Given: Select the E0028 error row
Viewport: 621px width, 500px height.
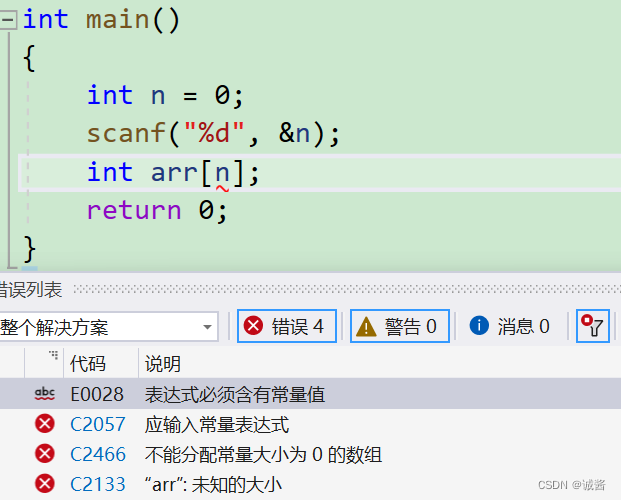Looking at the screenshot, I should 310,394.
